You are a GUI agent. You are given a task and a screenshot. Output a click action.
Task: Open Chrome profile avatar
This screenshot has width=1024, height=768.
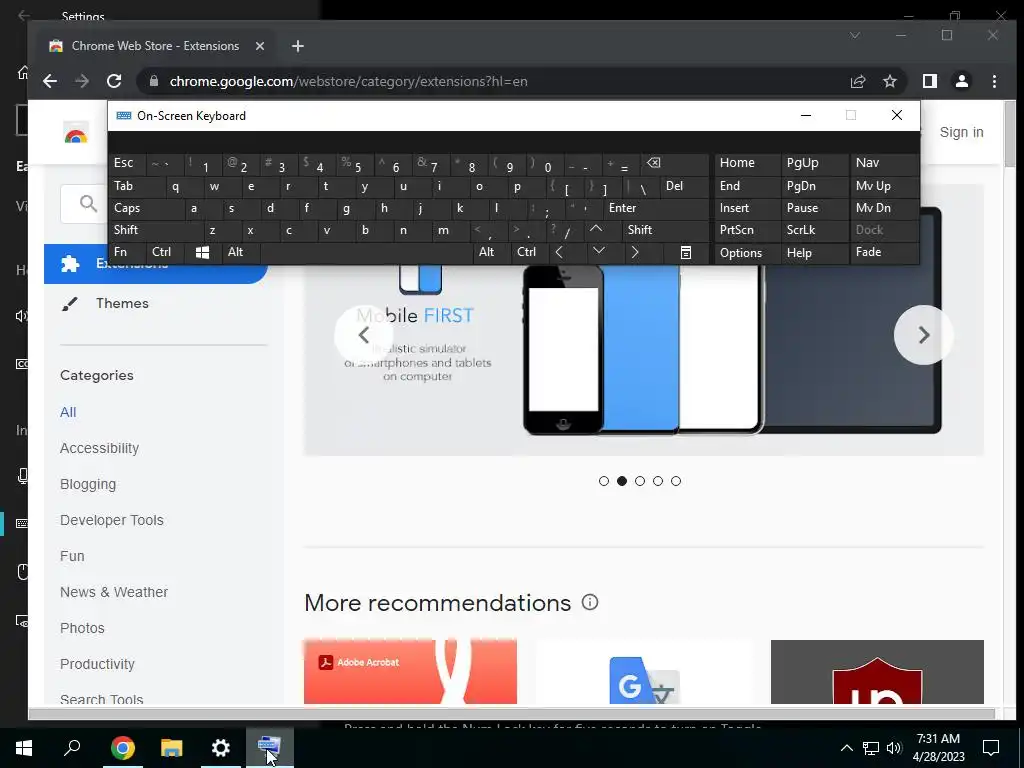(961, 81)
